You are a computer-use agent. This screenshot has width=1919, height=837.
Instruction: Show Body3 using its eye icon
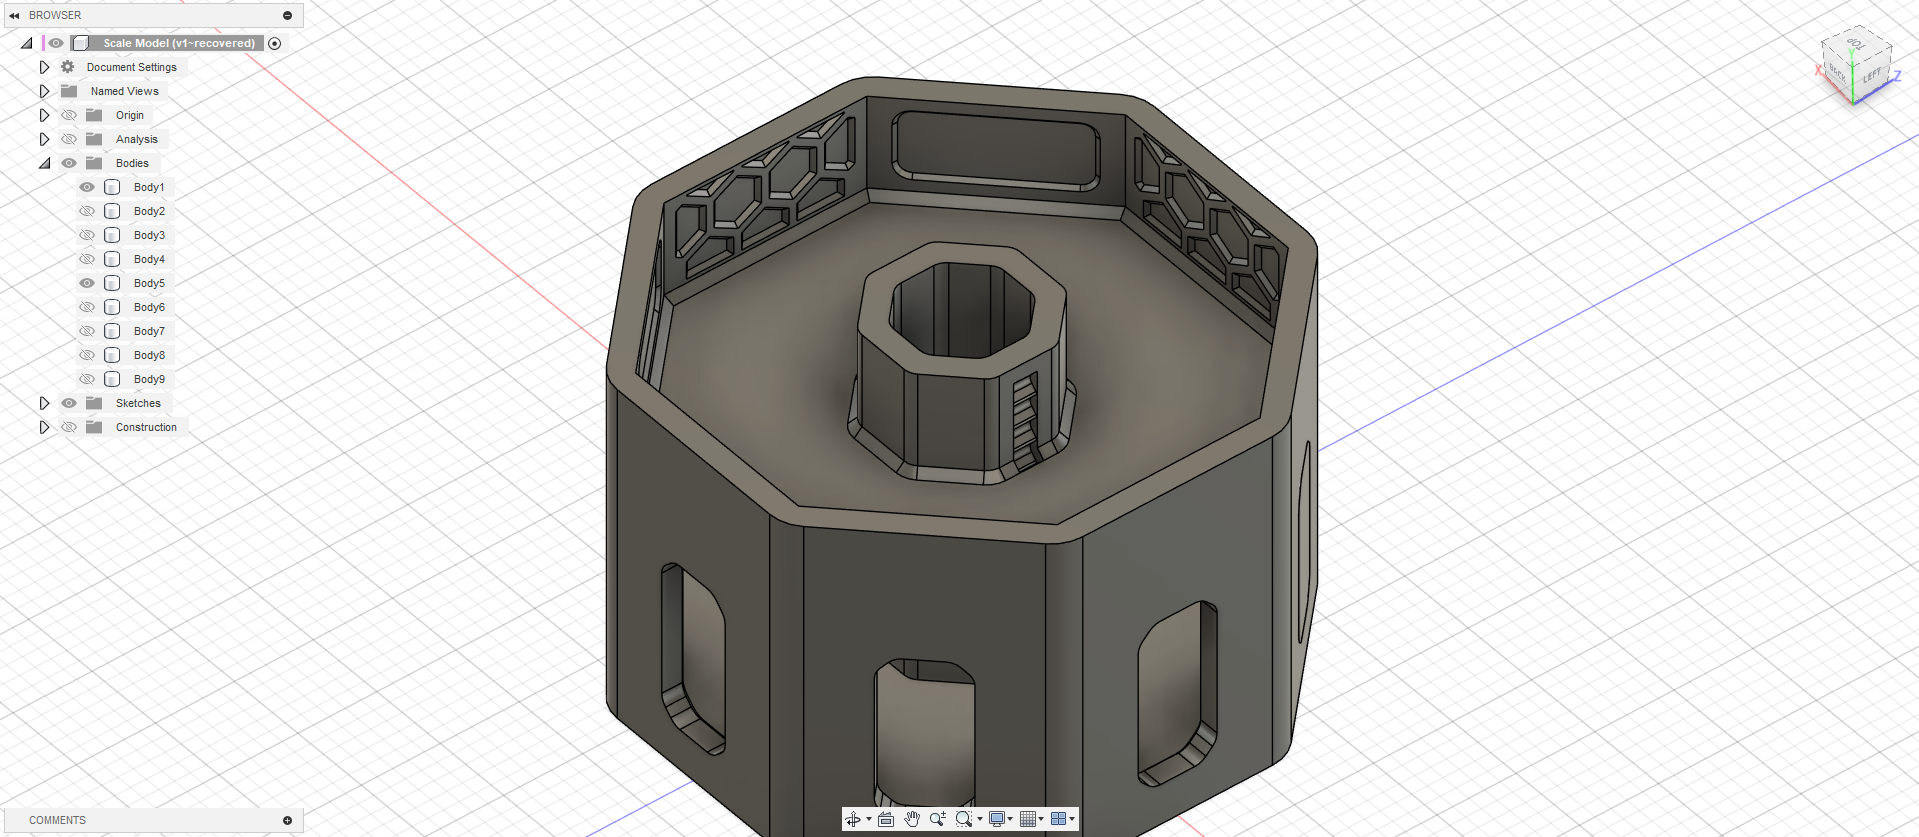coord(87,235)
